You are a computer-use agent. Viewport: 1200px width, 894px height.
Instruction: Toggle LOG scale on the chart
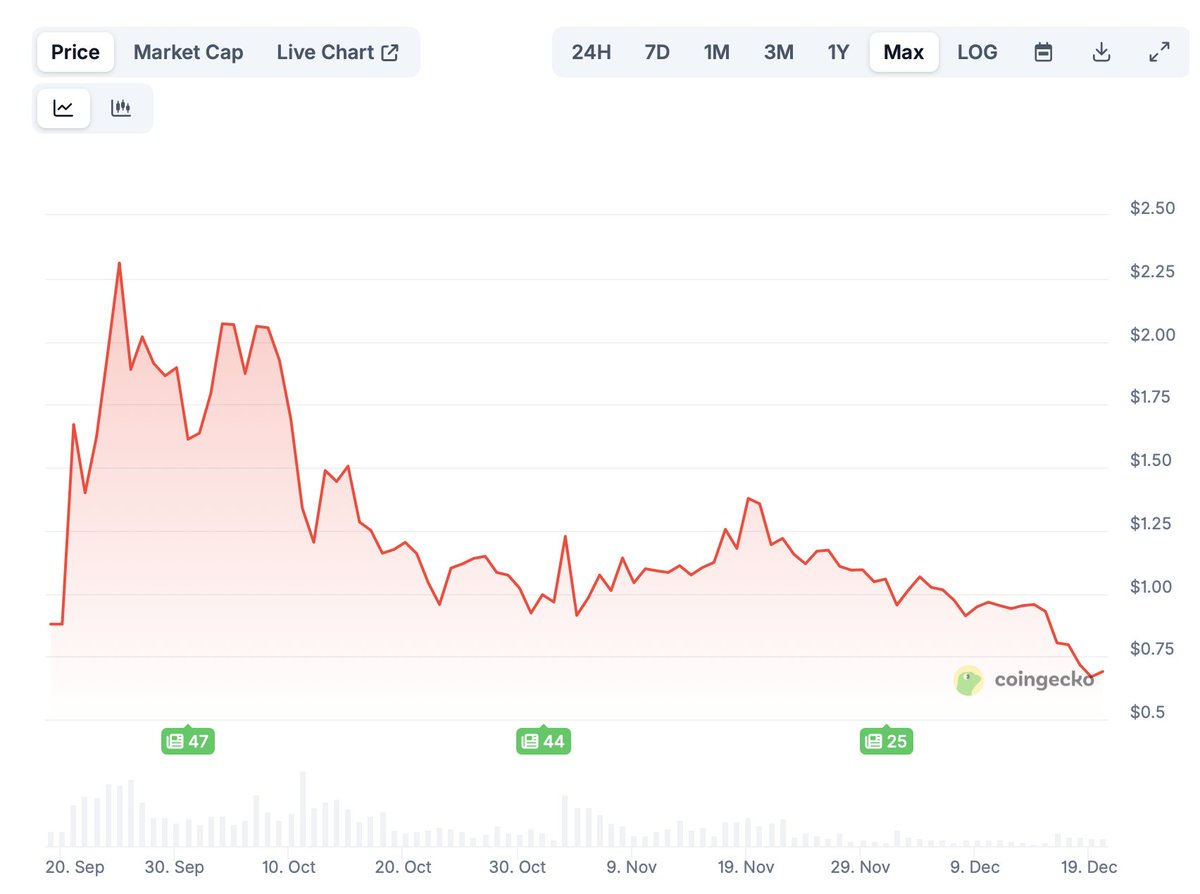[x=977, y=52]
